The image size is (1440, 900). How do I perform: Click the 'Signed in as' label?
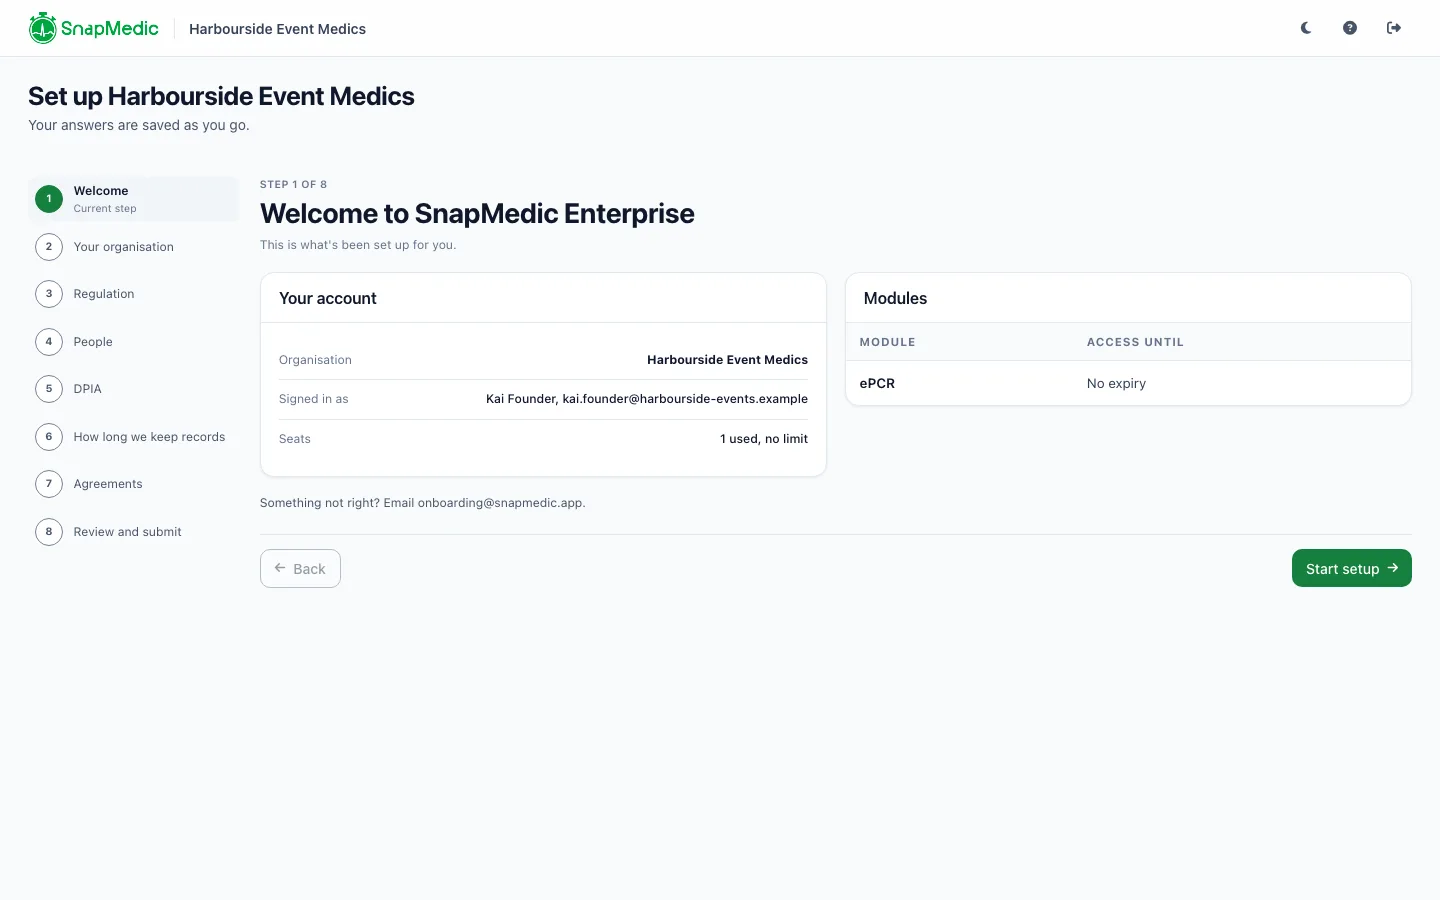(313, 399)
